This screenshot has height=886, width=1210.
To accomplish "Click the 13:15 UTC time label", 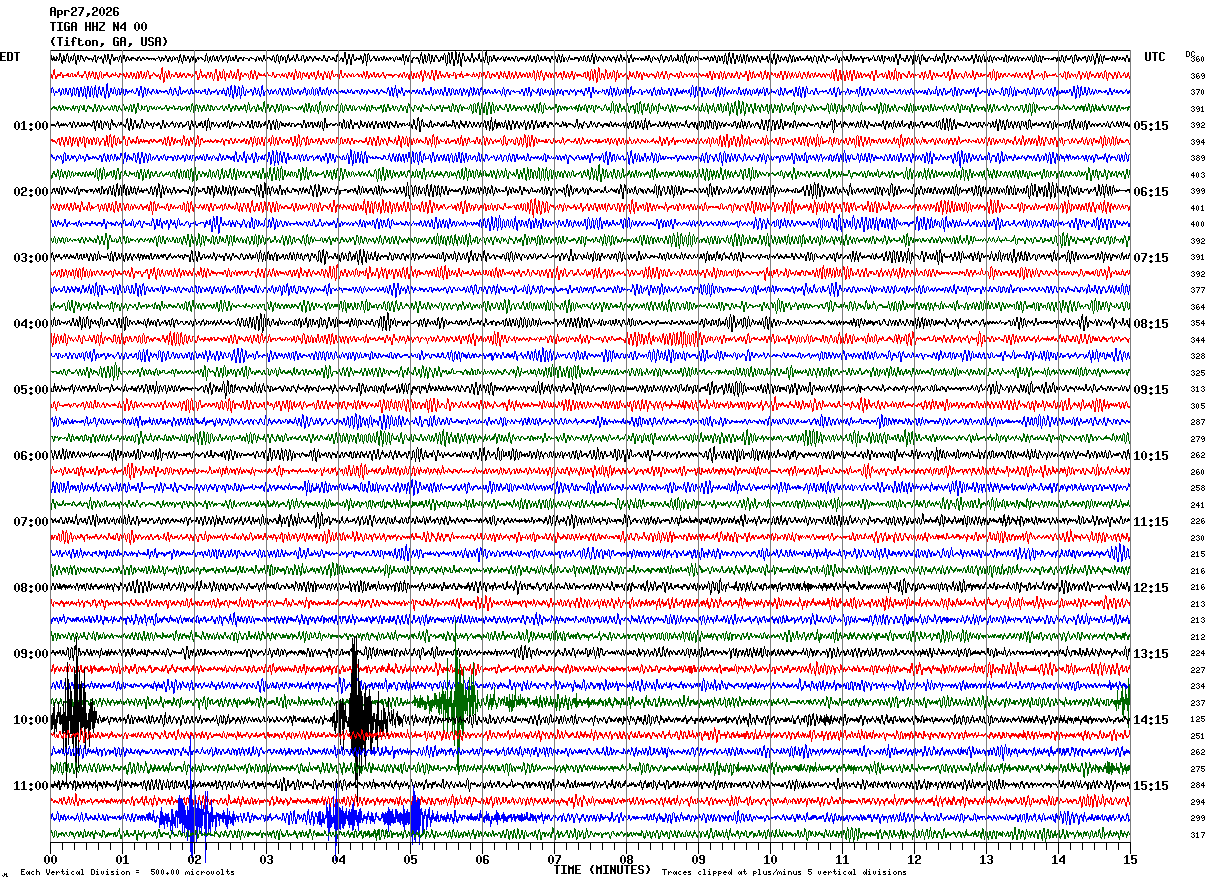I will click(x=1151, y=654).
